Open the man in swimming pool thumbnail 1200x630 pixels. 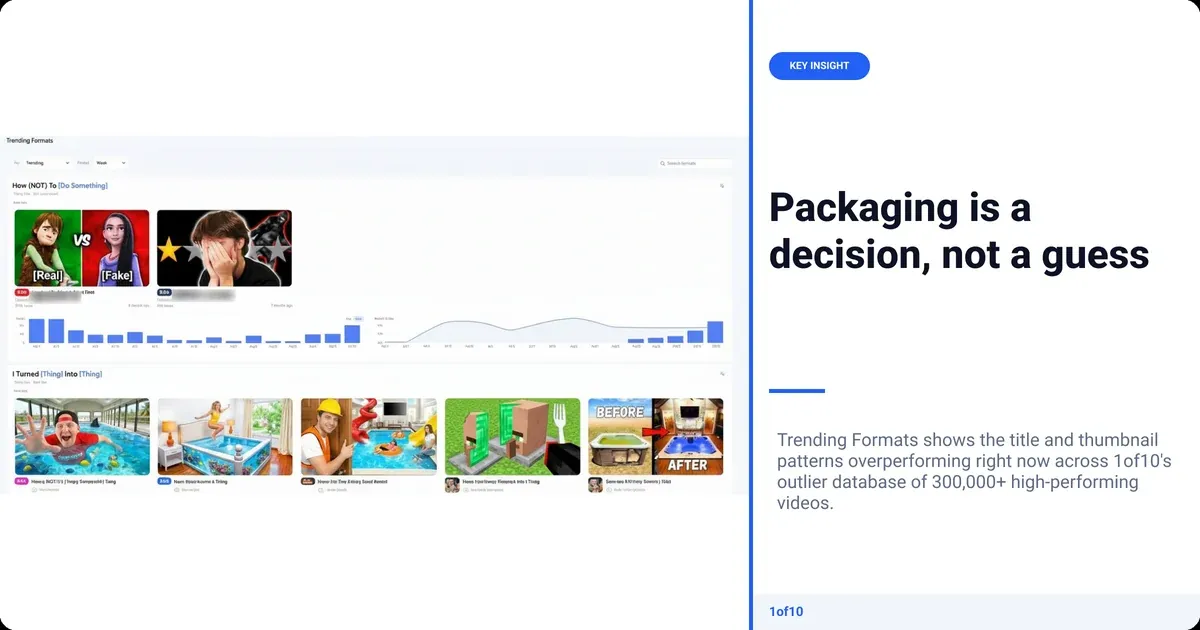(x=82, y=437)
